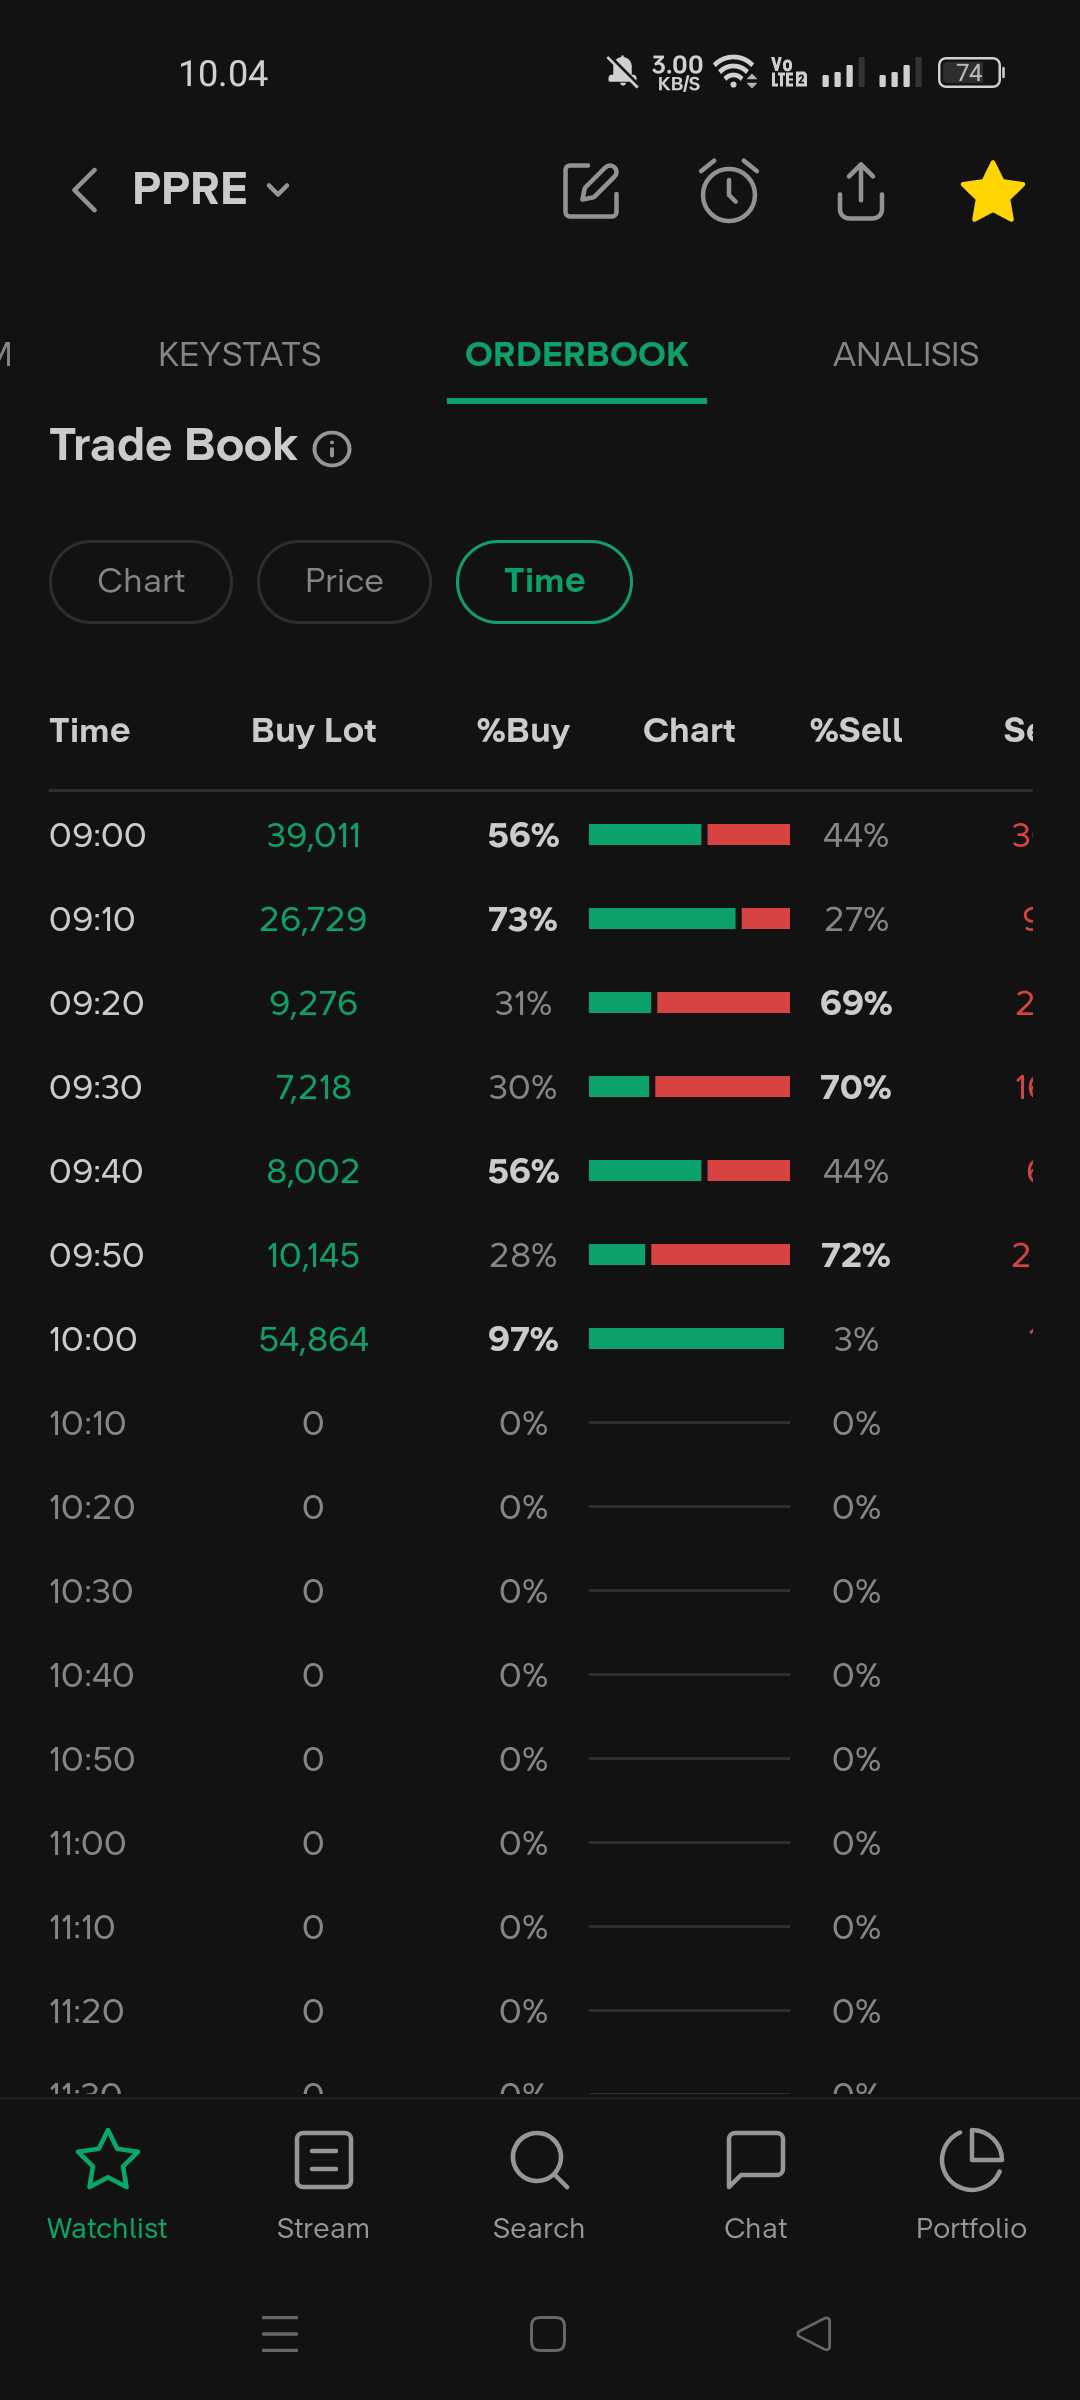
Task: Switch to the KEYSTATS tab
Action: coord(239,354)
